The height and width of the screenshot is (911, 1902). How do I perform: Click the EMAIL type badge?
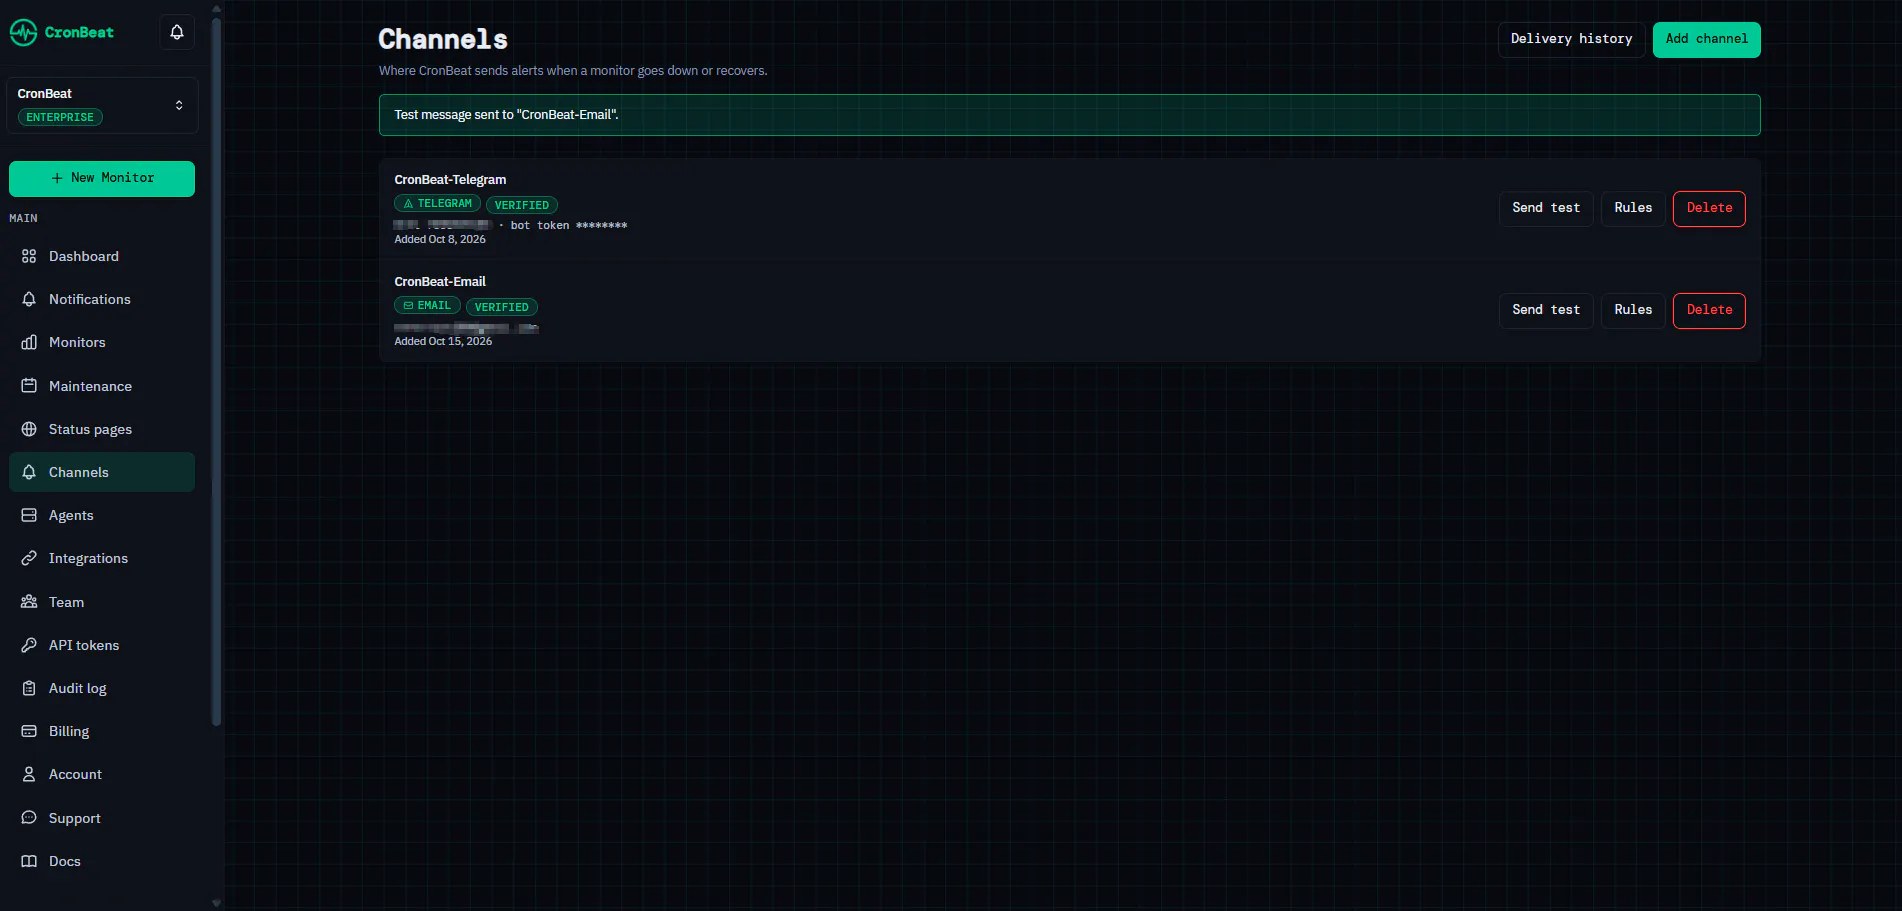[x=427, y=305]
